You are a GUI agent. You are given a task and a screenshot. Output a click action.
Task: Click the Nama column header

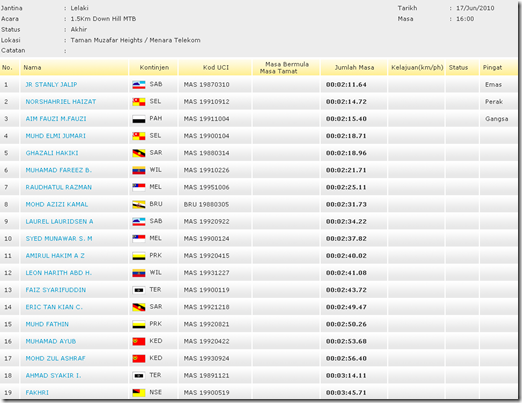click(x=32, y=68)
